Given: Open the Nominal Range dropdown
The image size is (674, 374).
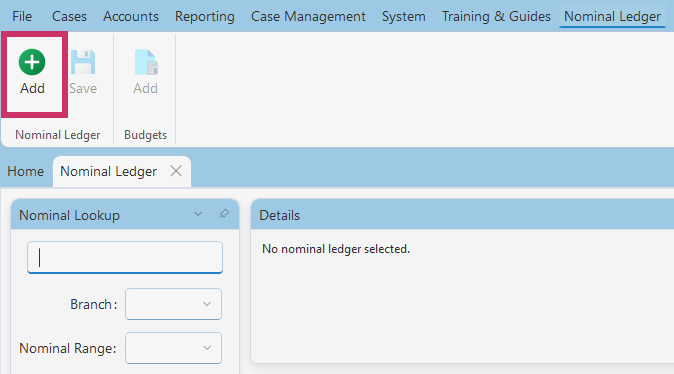Looking at the screenshot, I should pyautogui.click(x=173, y=348).
